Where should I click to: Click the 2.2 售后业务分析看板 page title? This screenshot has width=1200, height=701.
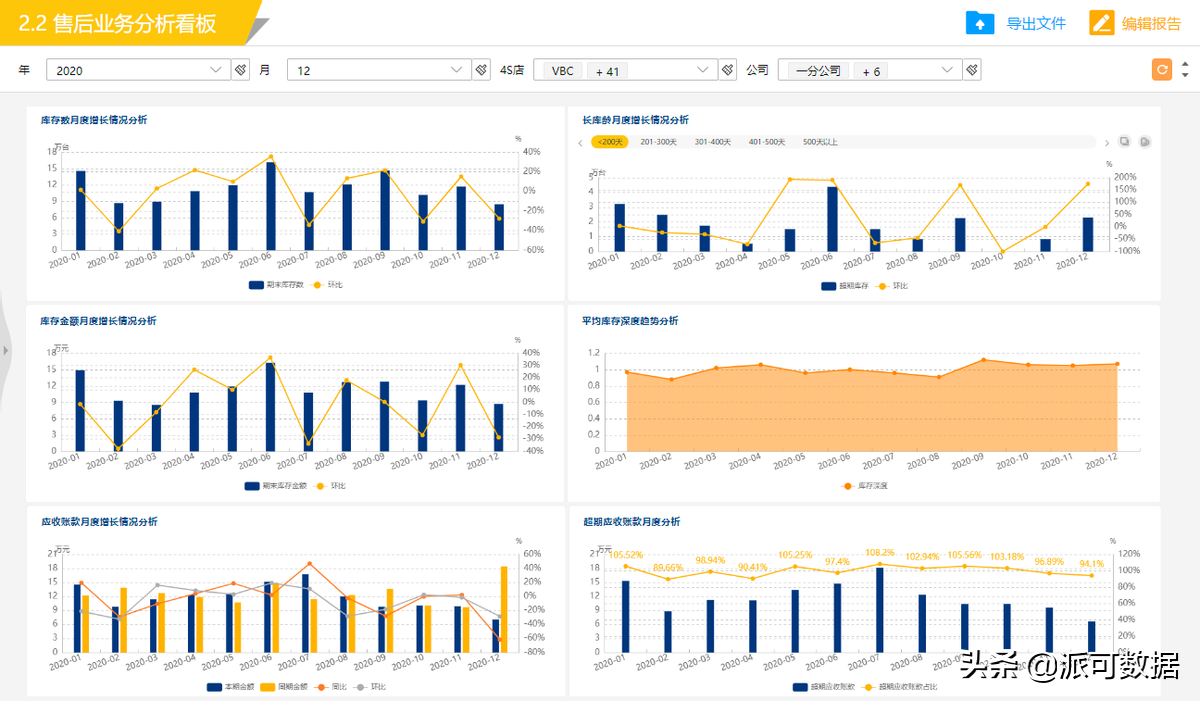[x=118, y=24]
